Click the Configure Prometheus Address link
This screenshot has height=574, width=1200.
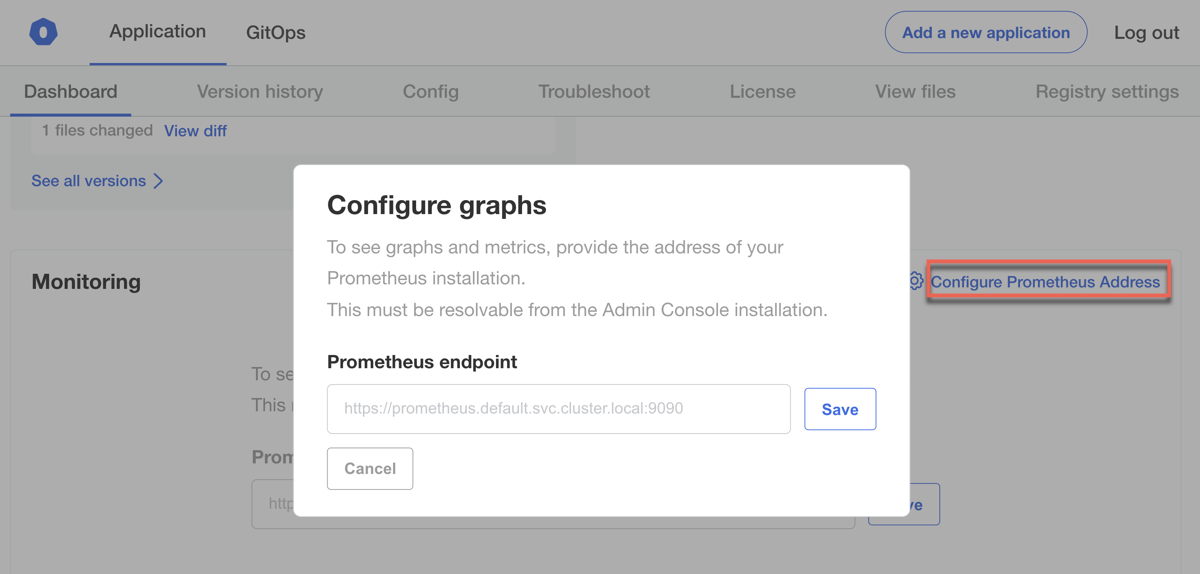point(1045,282)
